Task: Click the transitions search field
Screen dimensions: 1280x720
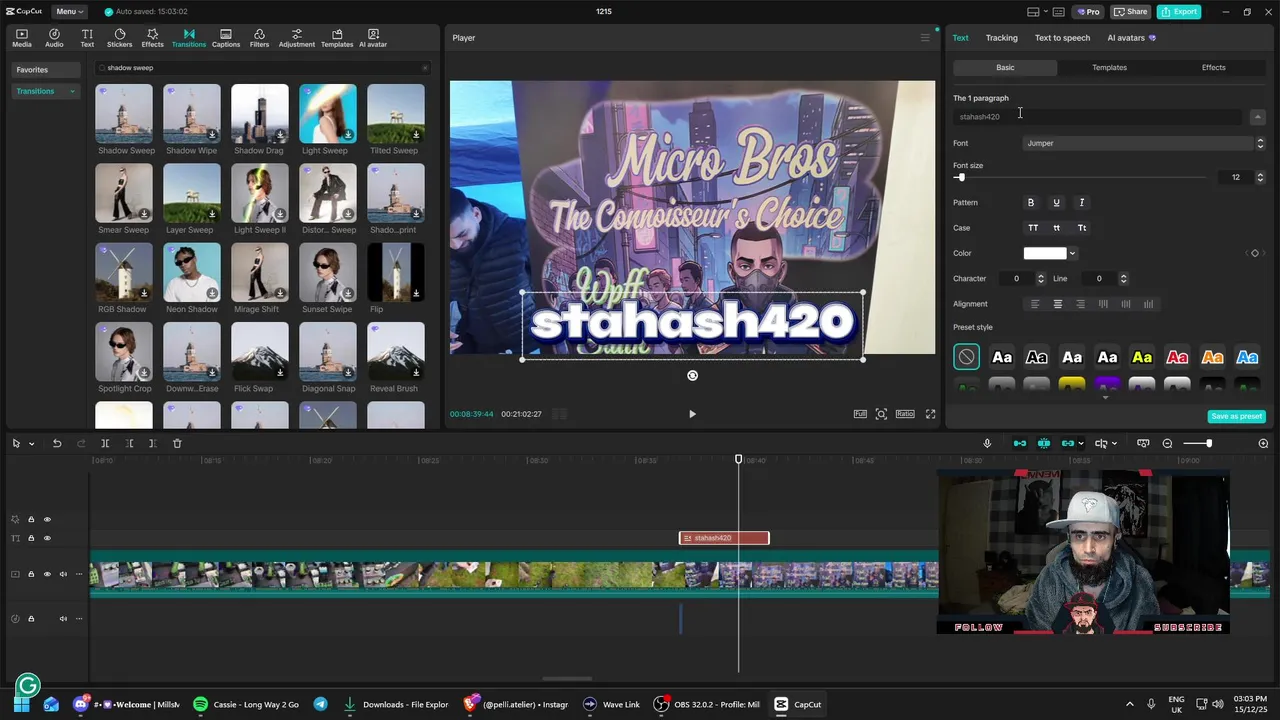Action: (263, 68)
